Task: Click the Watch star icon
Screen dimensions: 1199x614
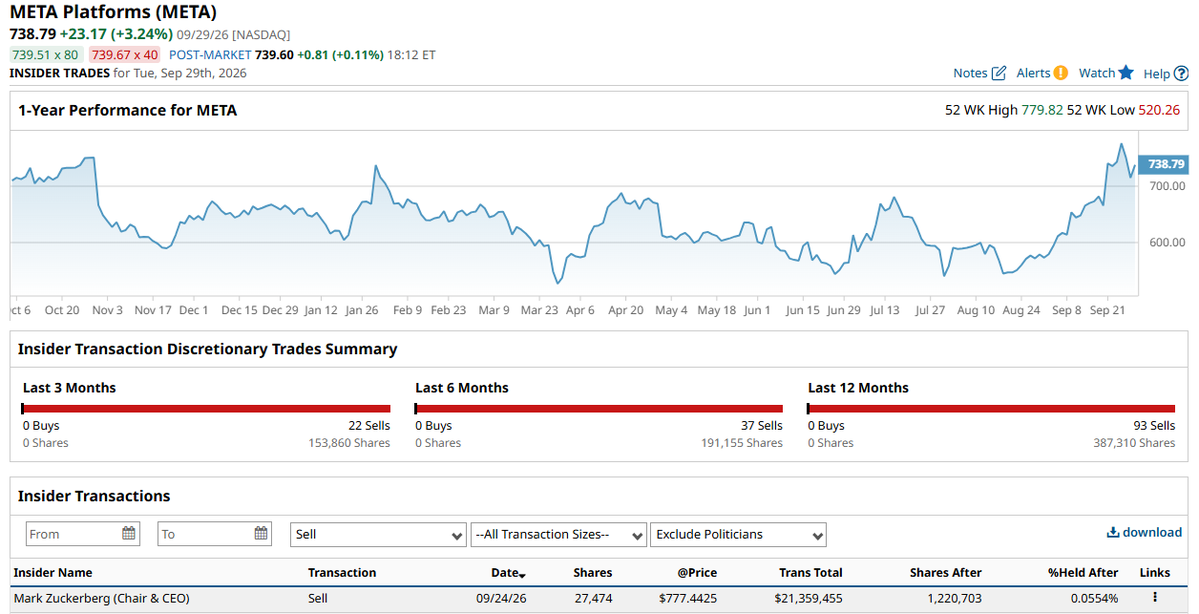Action: (x=1126, y=73)
